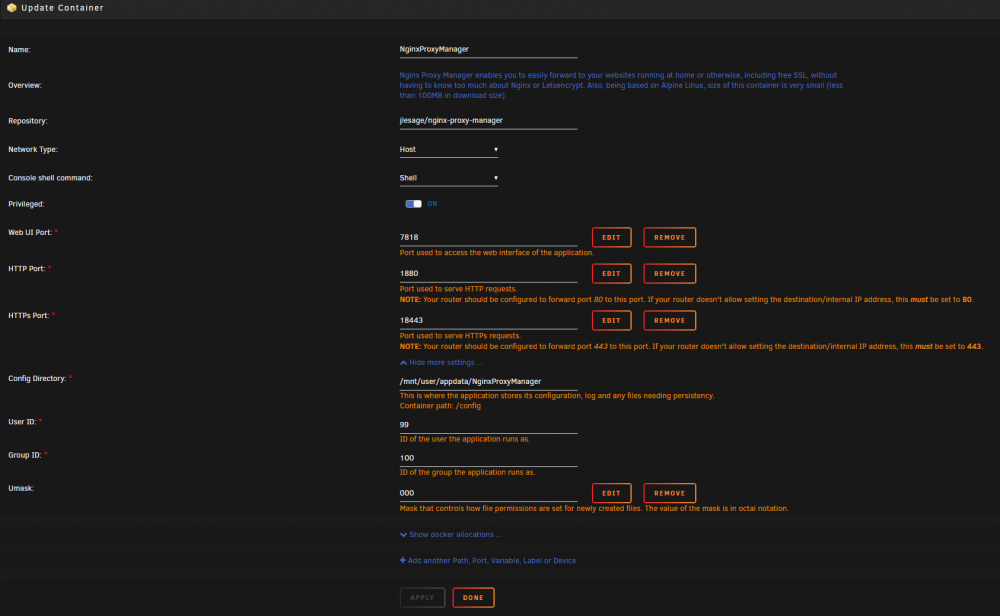Click the Apply button
This screenshot has width=1000, height=616.
(x=422, y=598)
